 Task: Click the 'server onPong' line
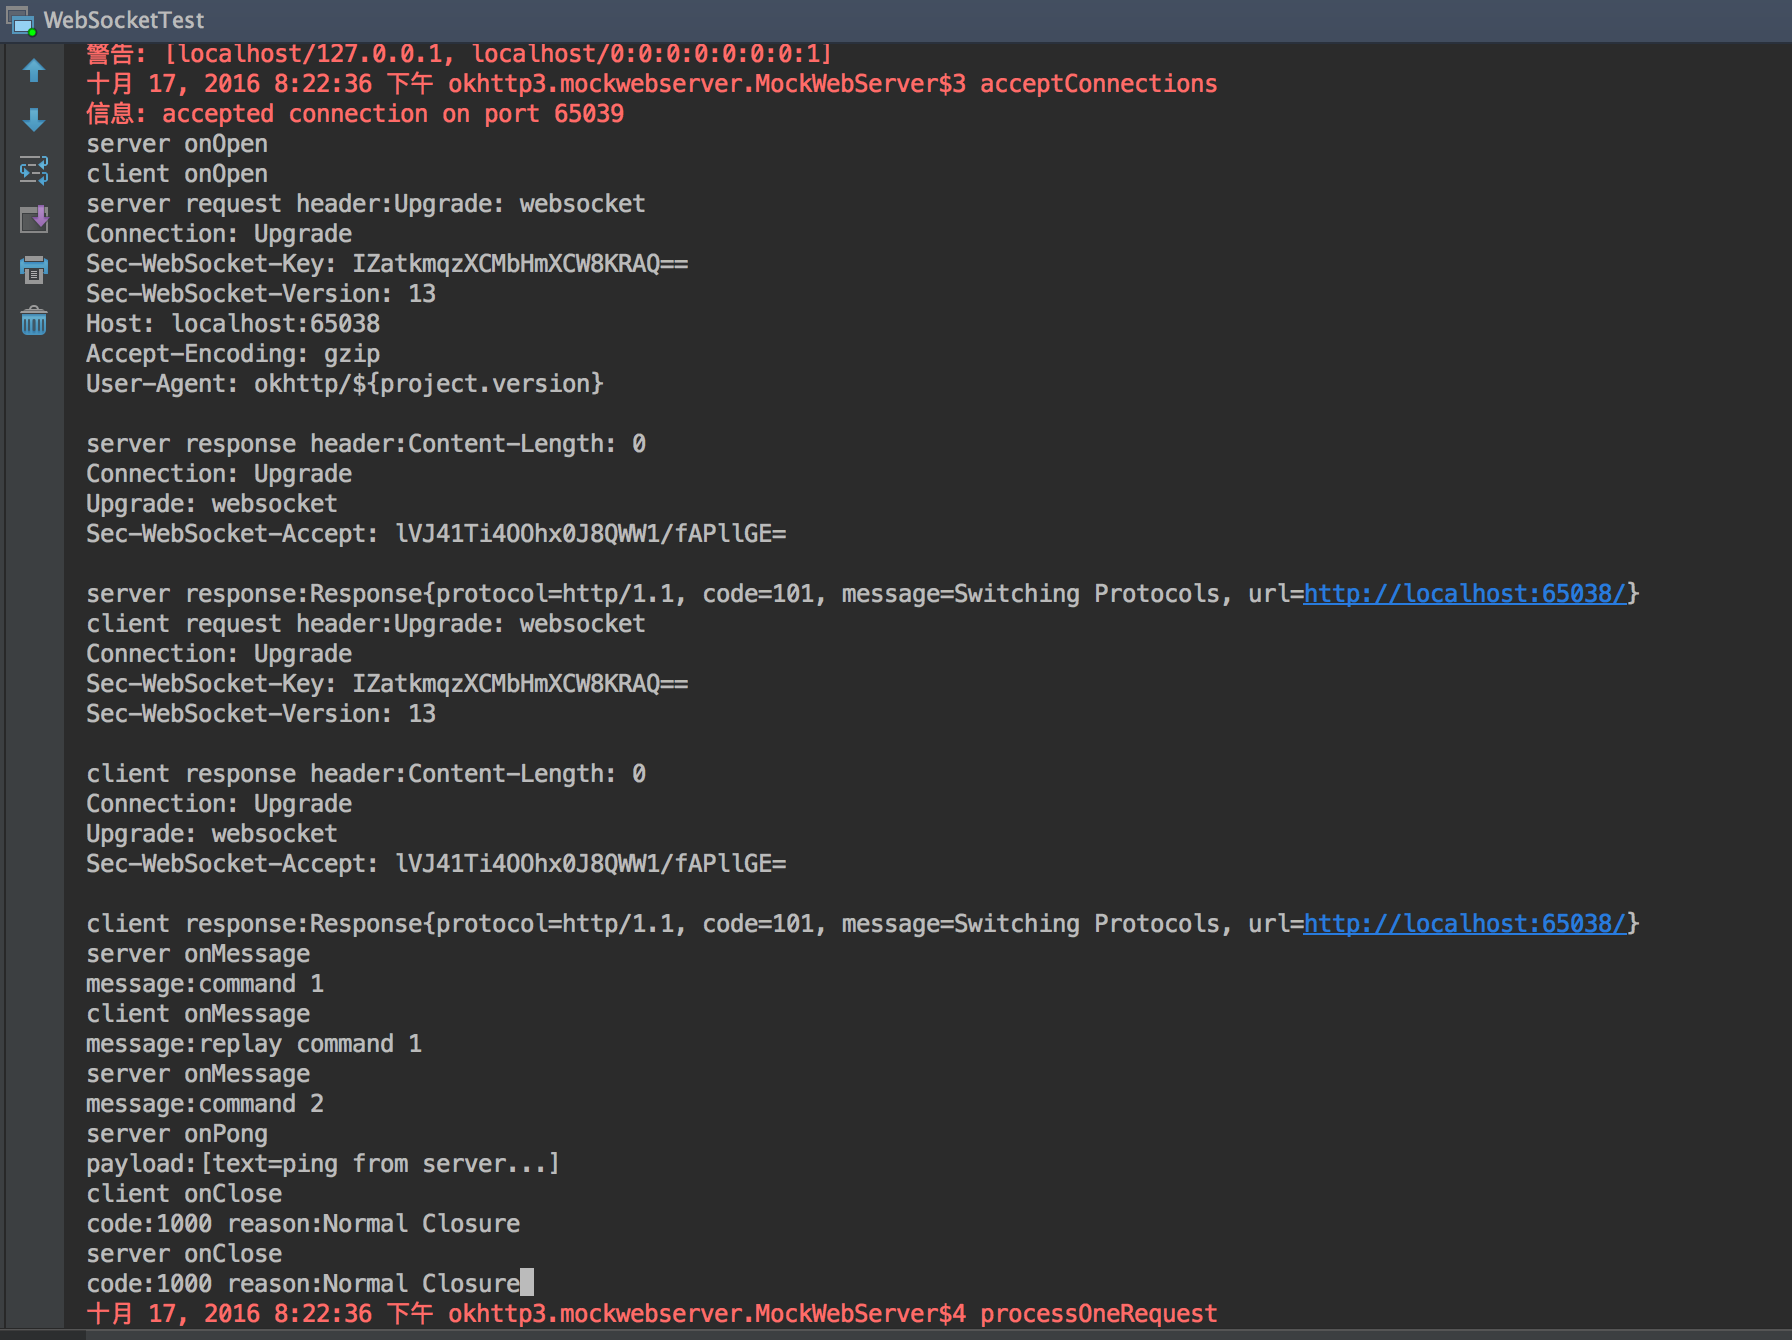point(177,1134)
